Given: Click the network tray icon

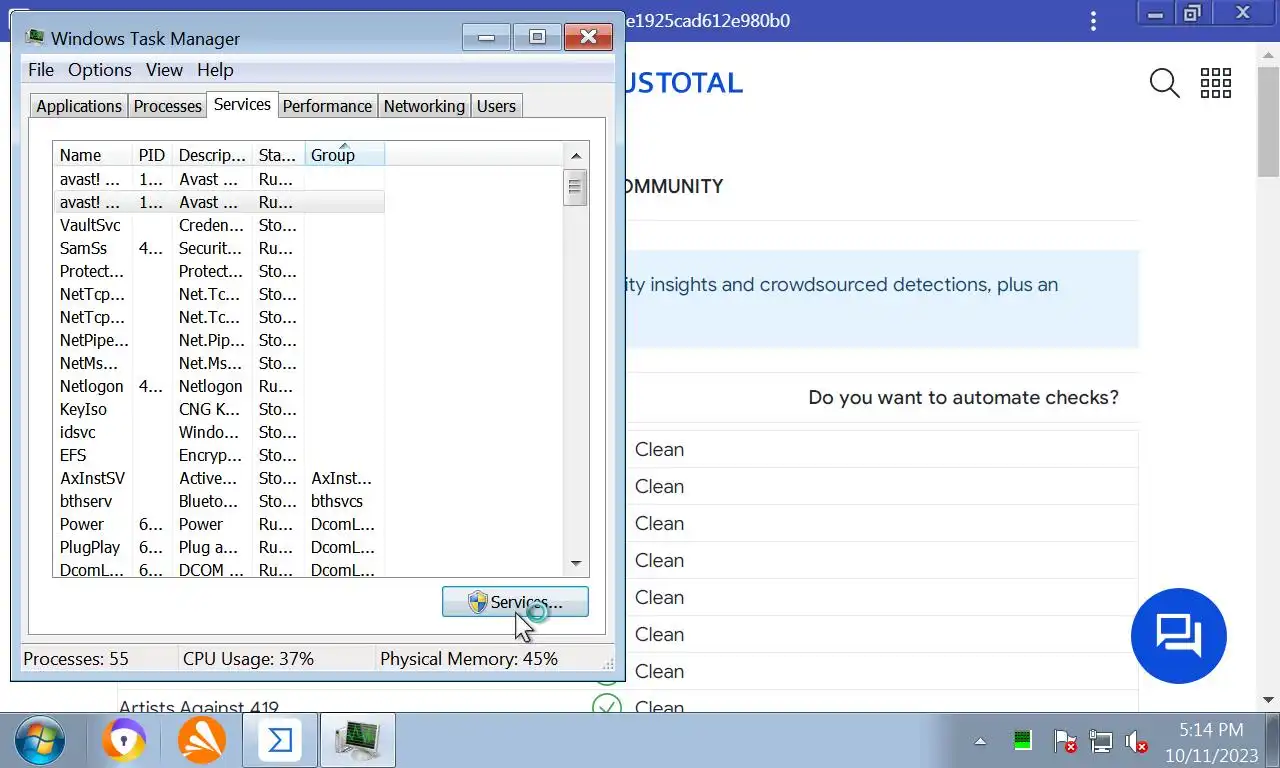Looking at the screenshot, I should click(x=1101, y=742).
